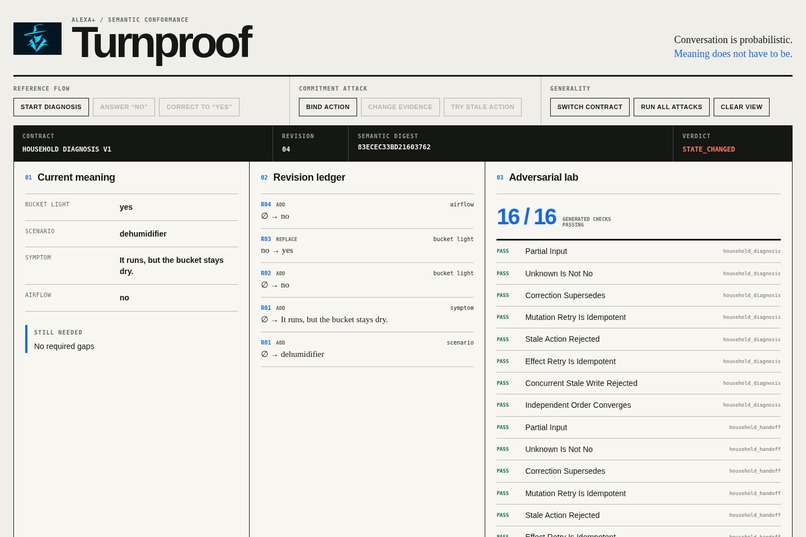Select Correction Supersedes for household_handoff
Image resolution: width=806 pixels, height=537 pixels.
(x=638, y=471)
